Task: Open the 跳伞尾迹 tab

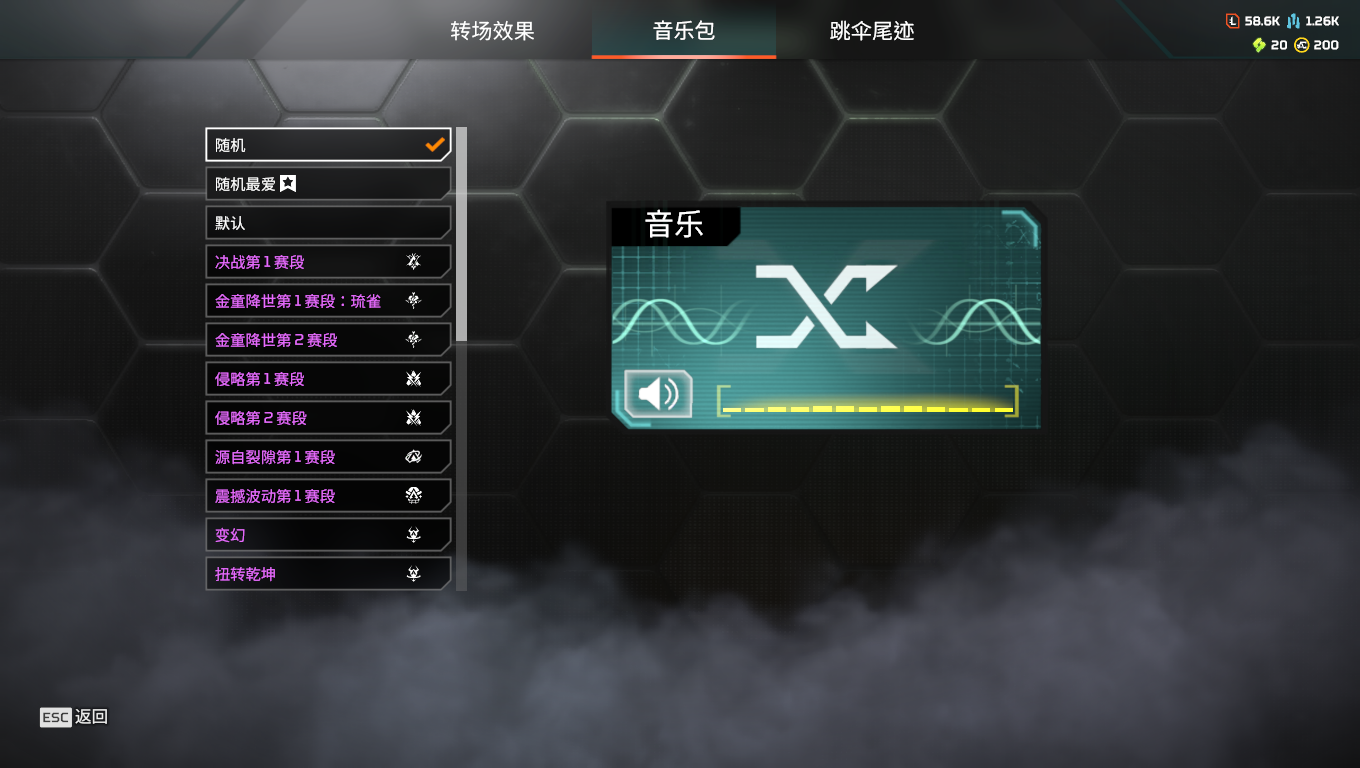Action: pos(872,31)
